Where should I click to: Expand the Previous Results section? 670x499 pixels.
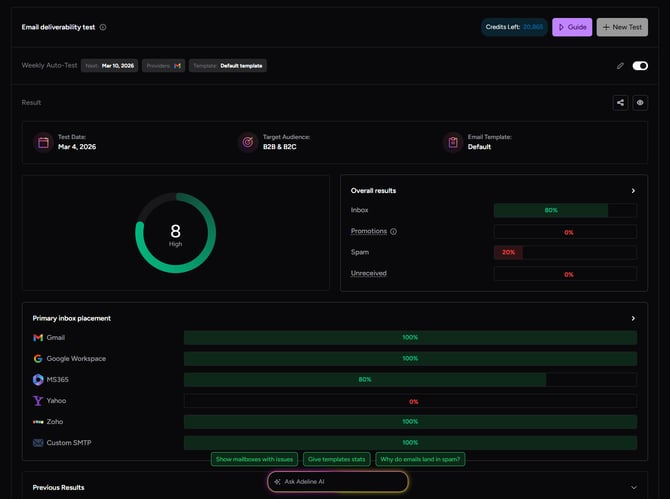[x=632, y=487]
